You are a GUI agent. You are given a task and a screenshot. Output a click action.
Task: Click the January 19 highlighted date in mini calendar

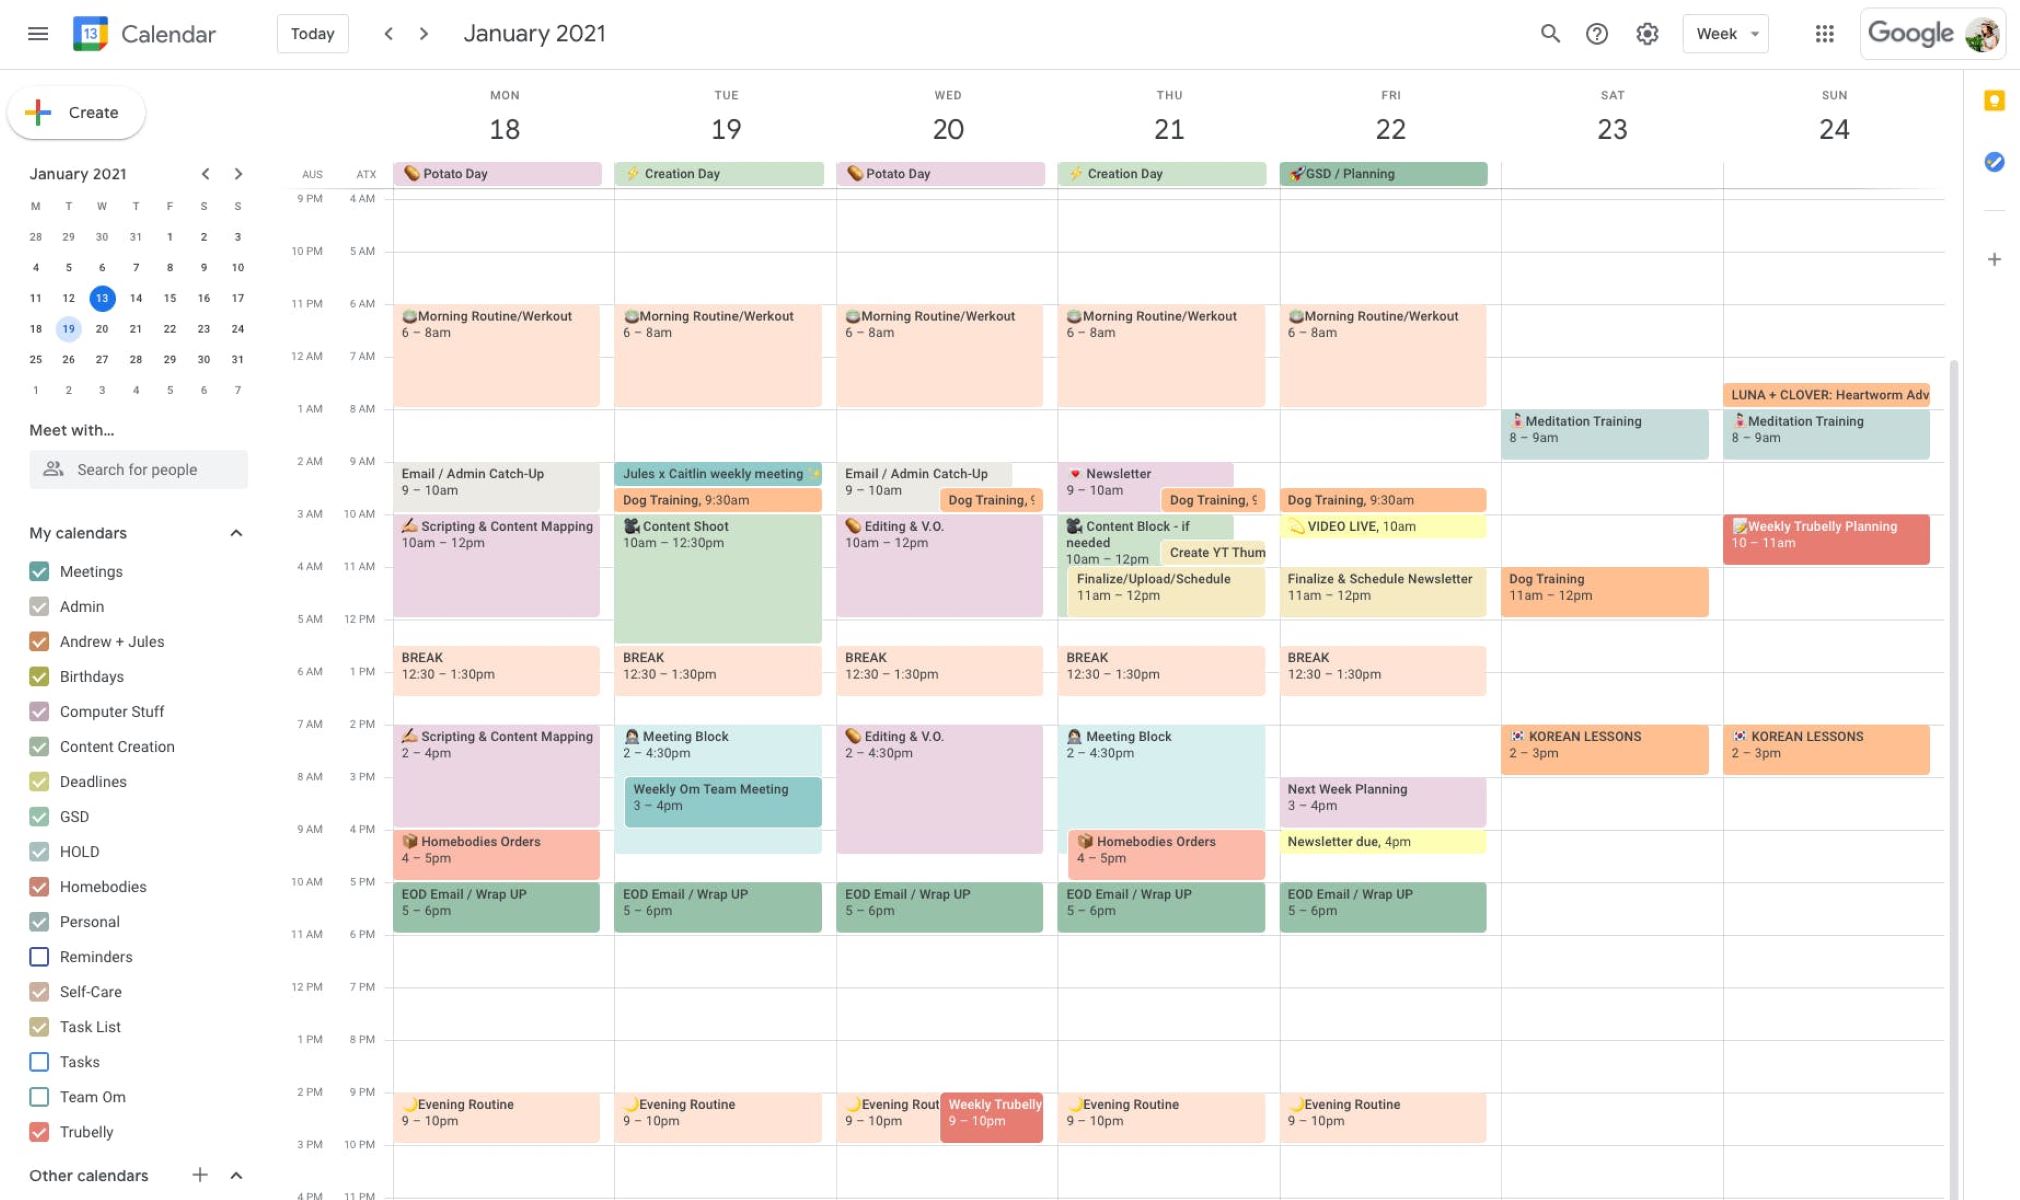click(67, 329)
